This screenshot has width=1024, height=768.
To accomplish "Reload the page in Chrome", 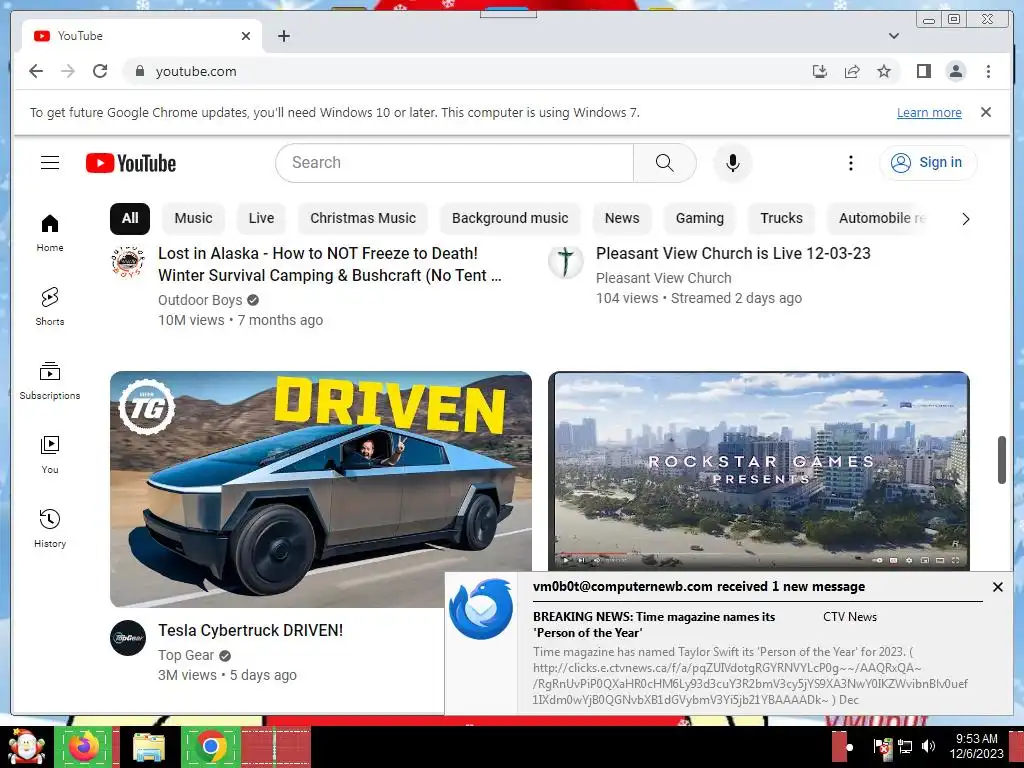I will [100, 71].
